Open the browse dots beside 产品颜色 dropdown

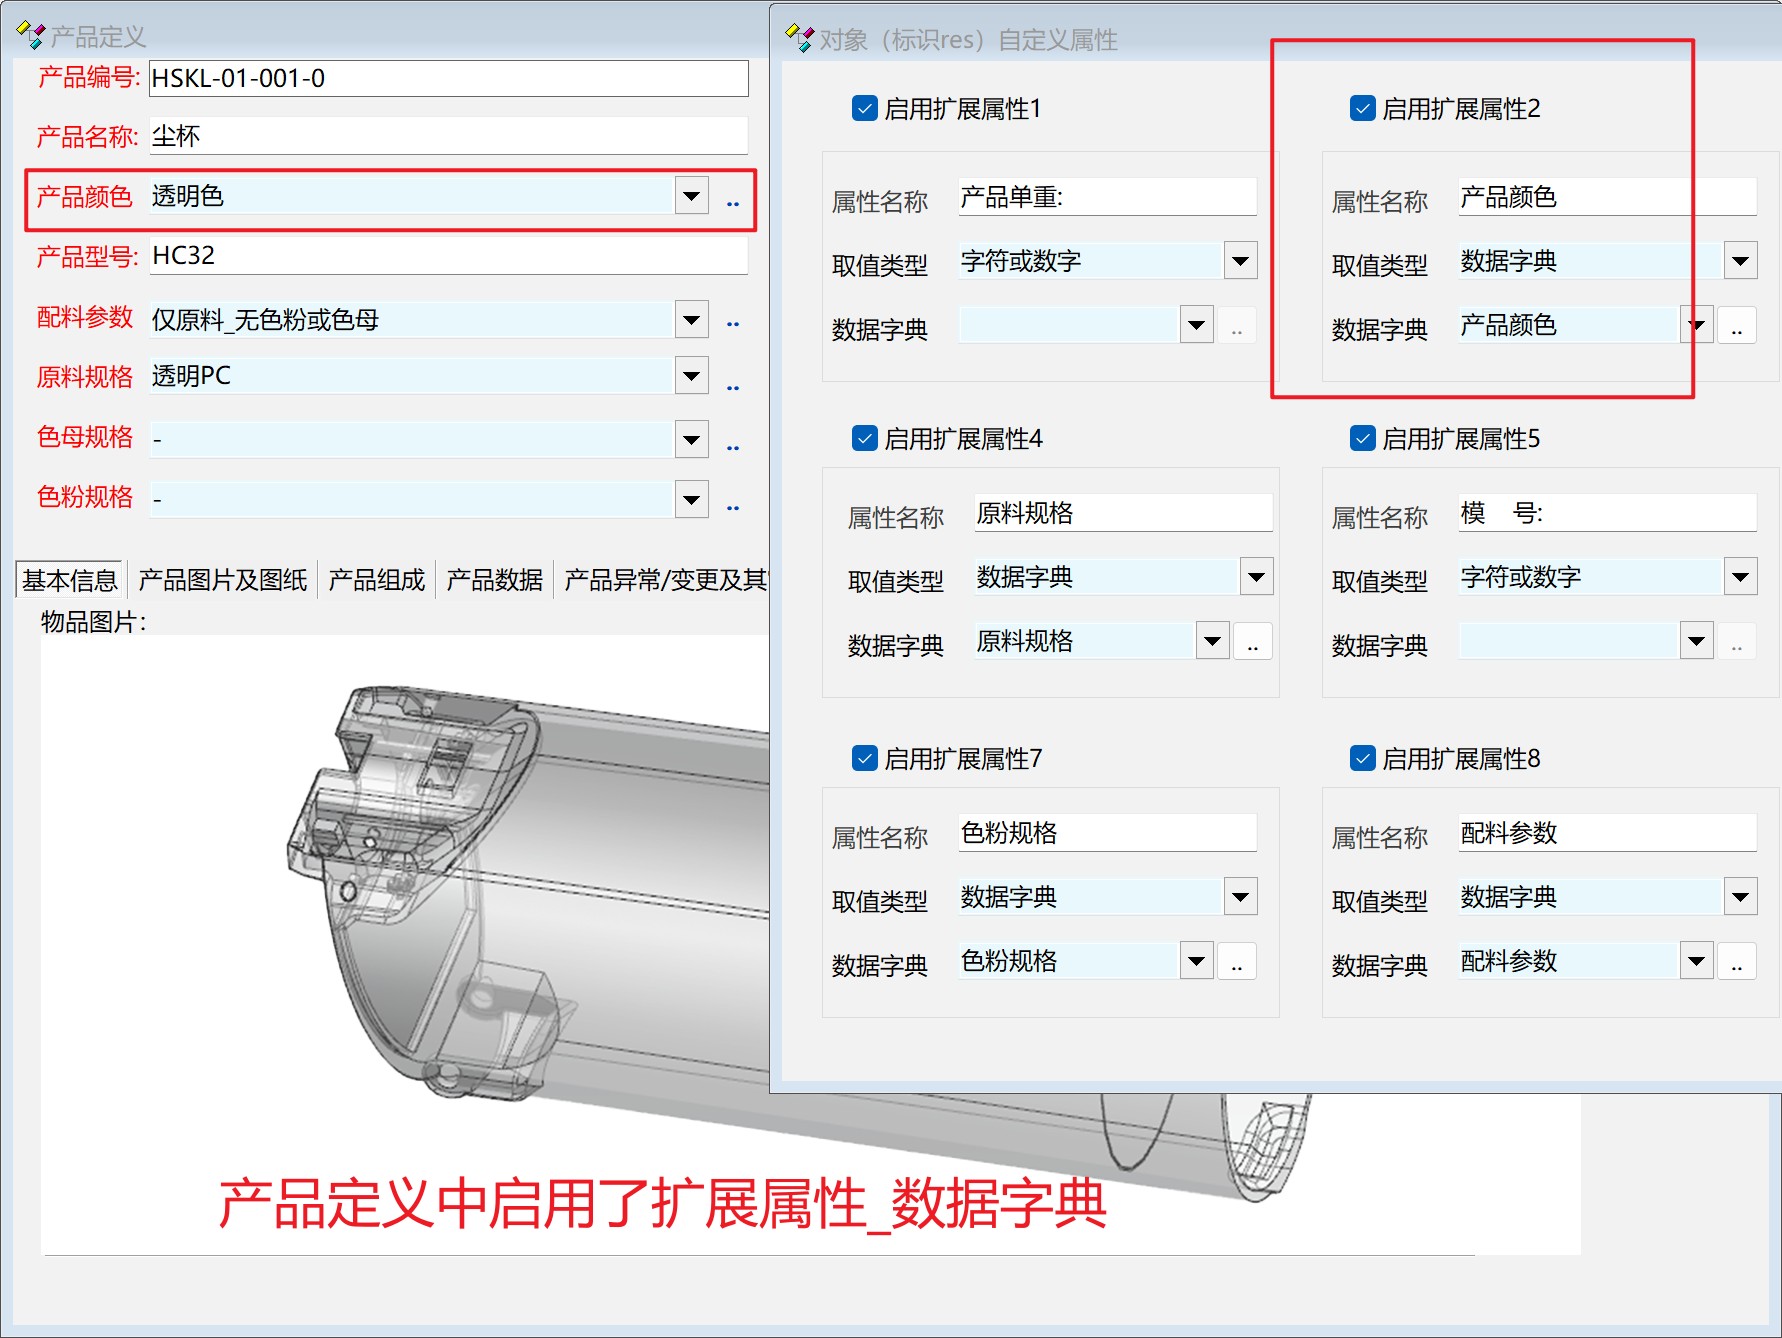click(x=733, y=203)
